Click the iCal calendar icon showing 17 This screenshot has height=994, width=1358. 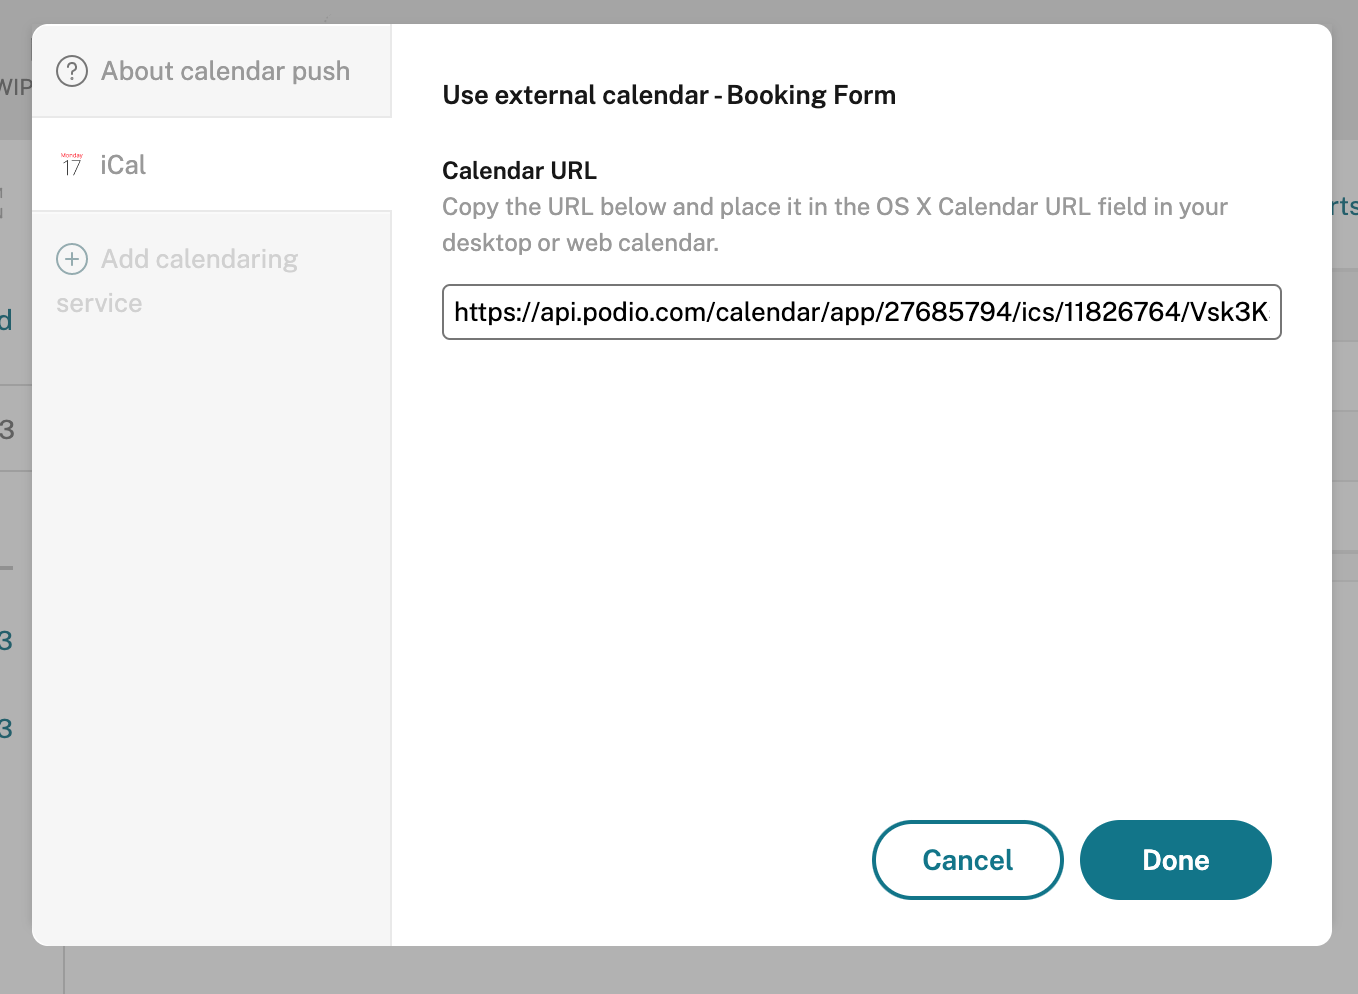pos(72,165)
